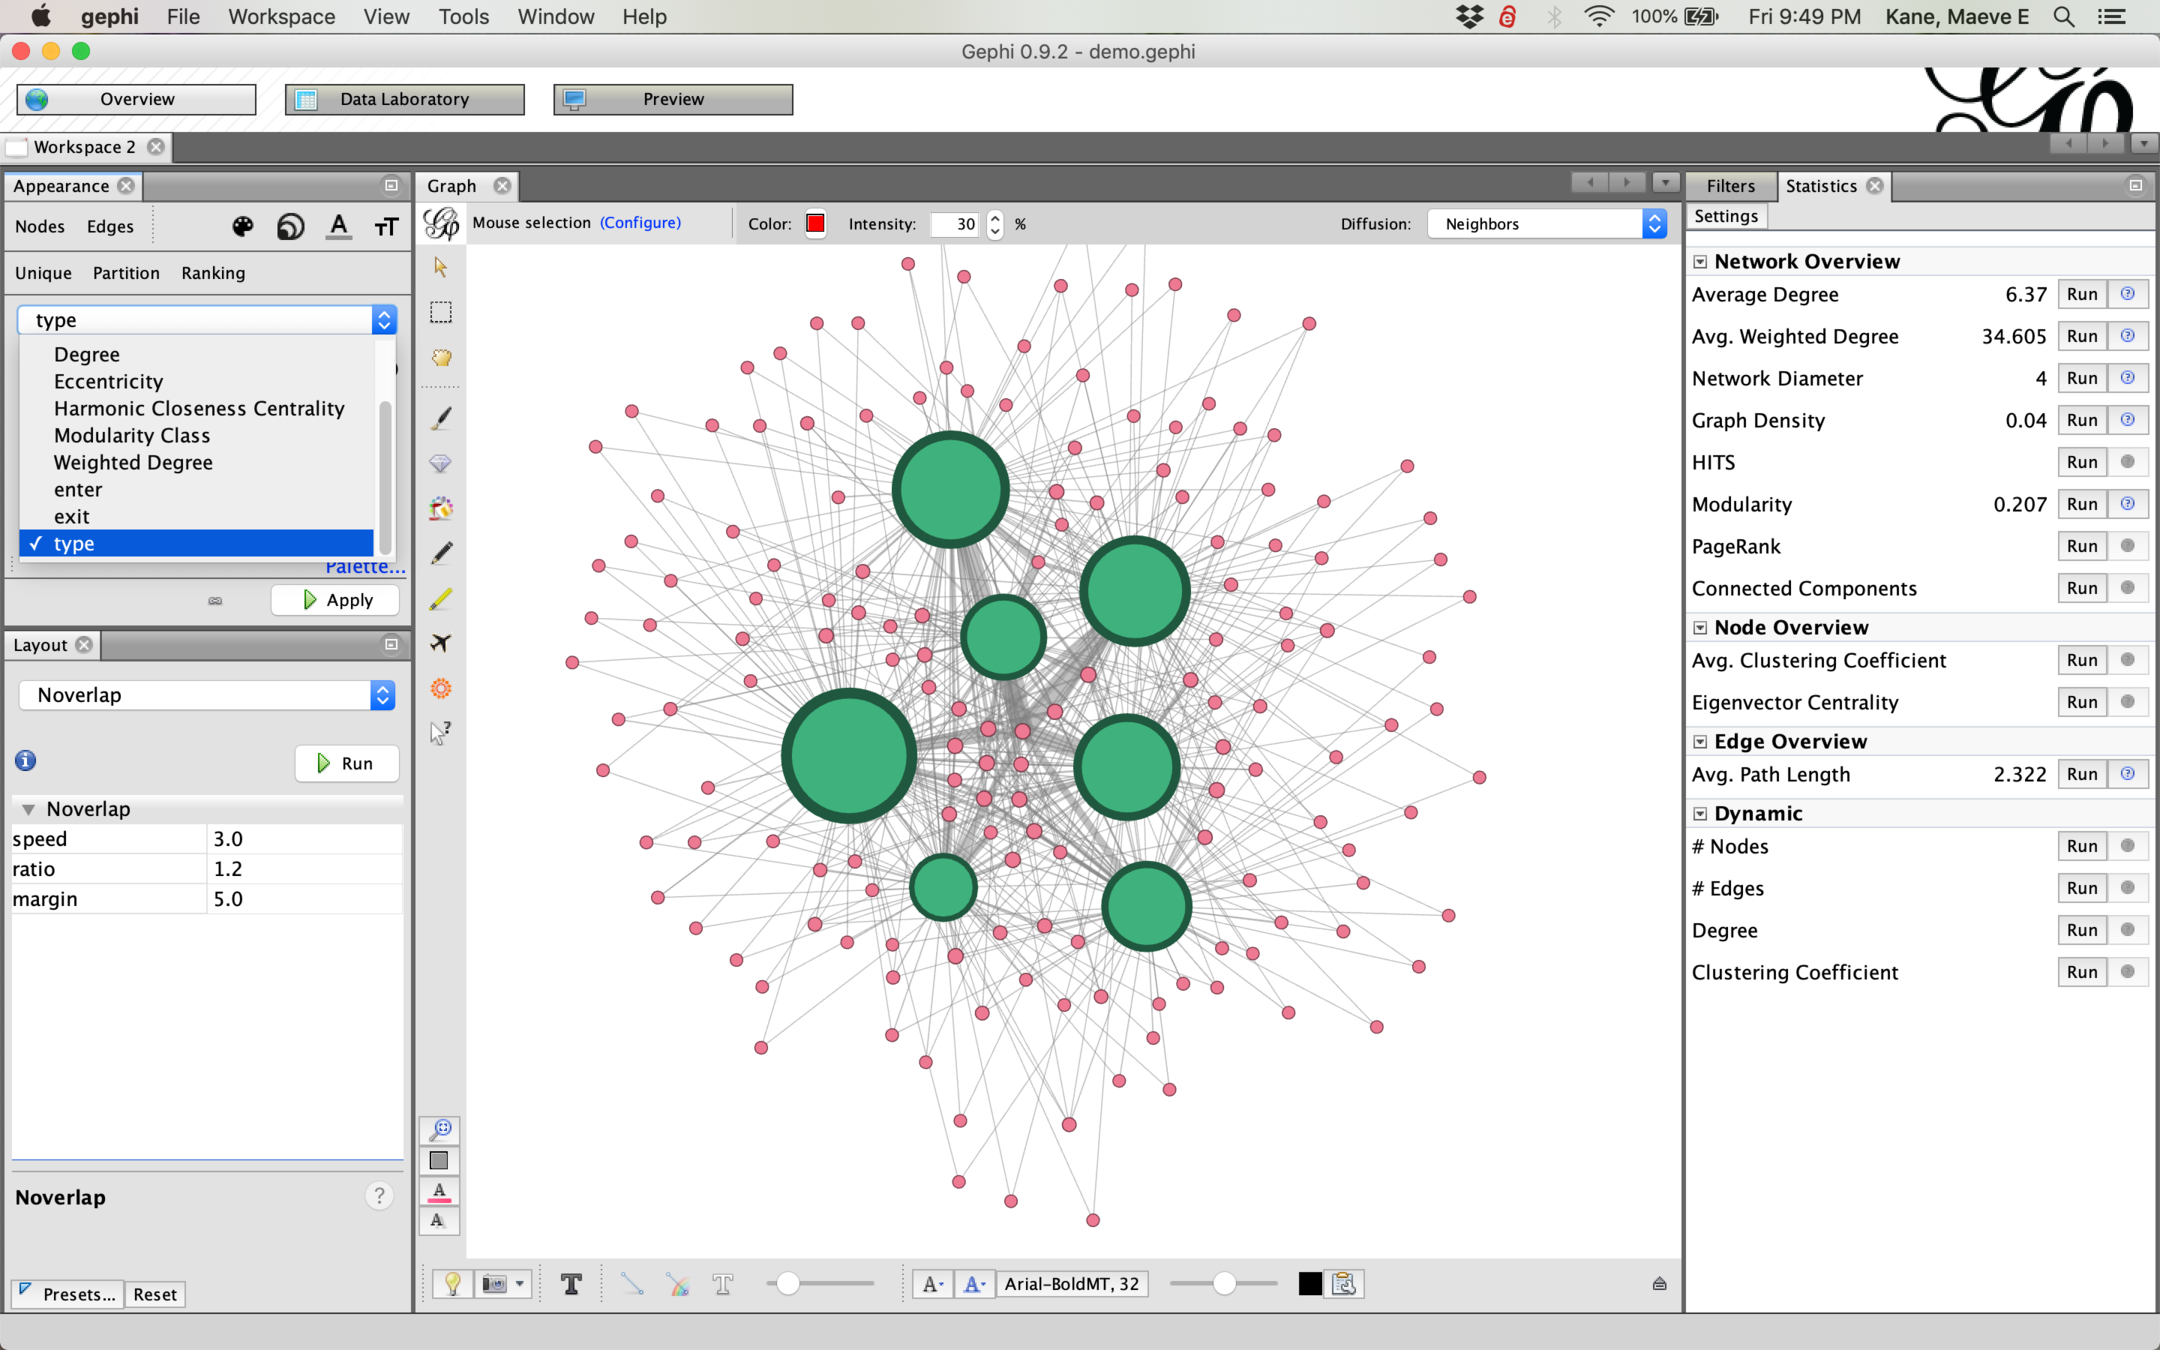The height and width of the screenshot is (1350, 2160).
Task: Open the Noverlap layout dropdown
Action: pos(207,695)
